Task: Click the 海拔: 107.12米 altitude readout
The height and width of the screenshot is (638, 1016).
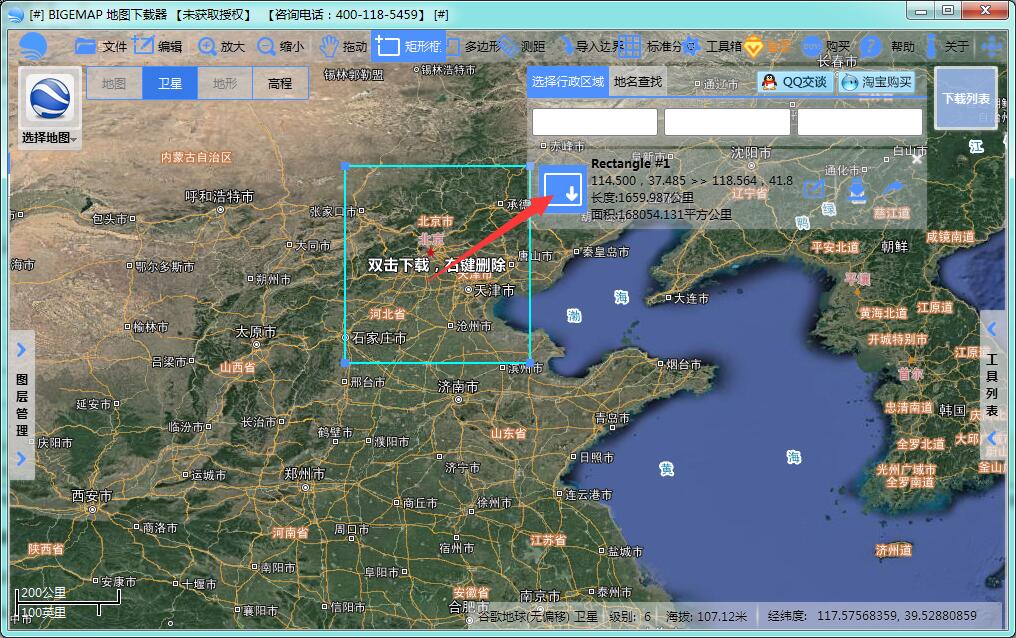Action: click(706, 616)
